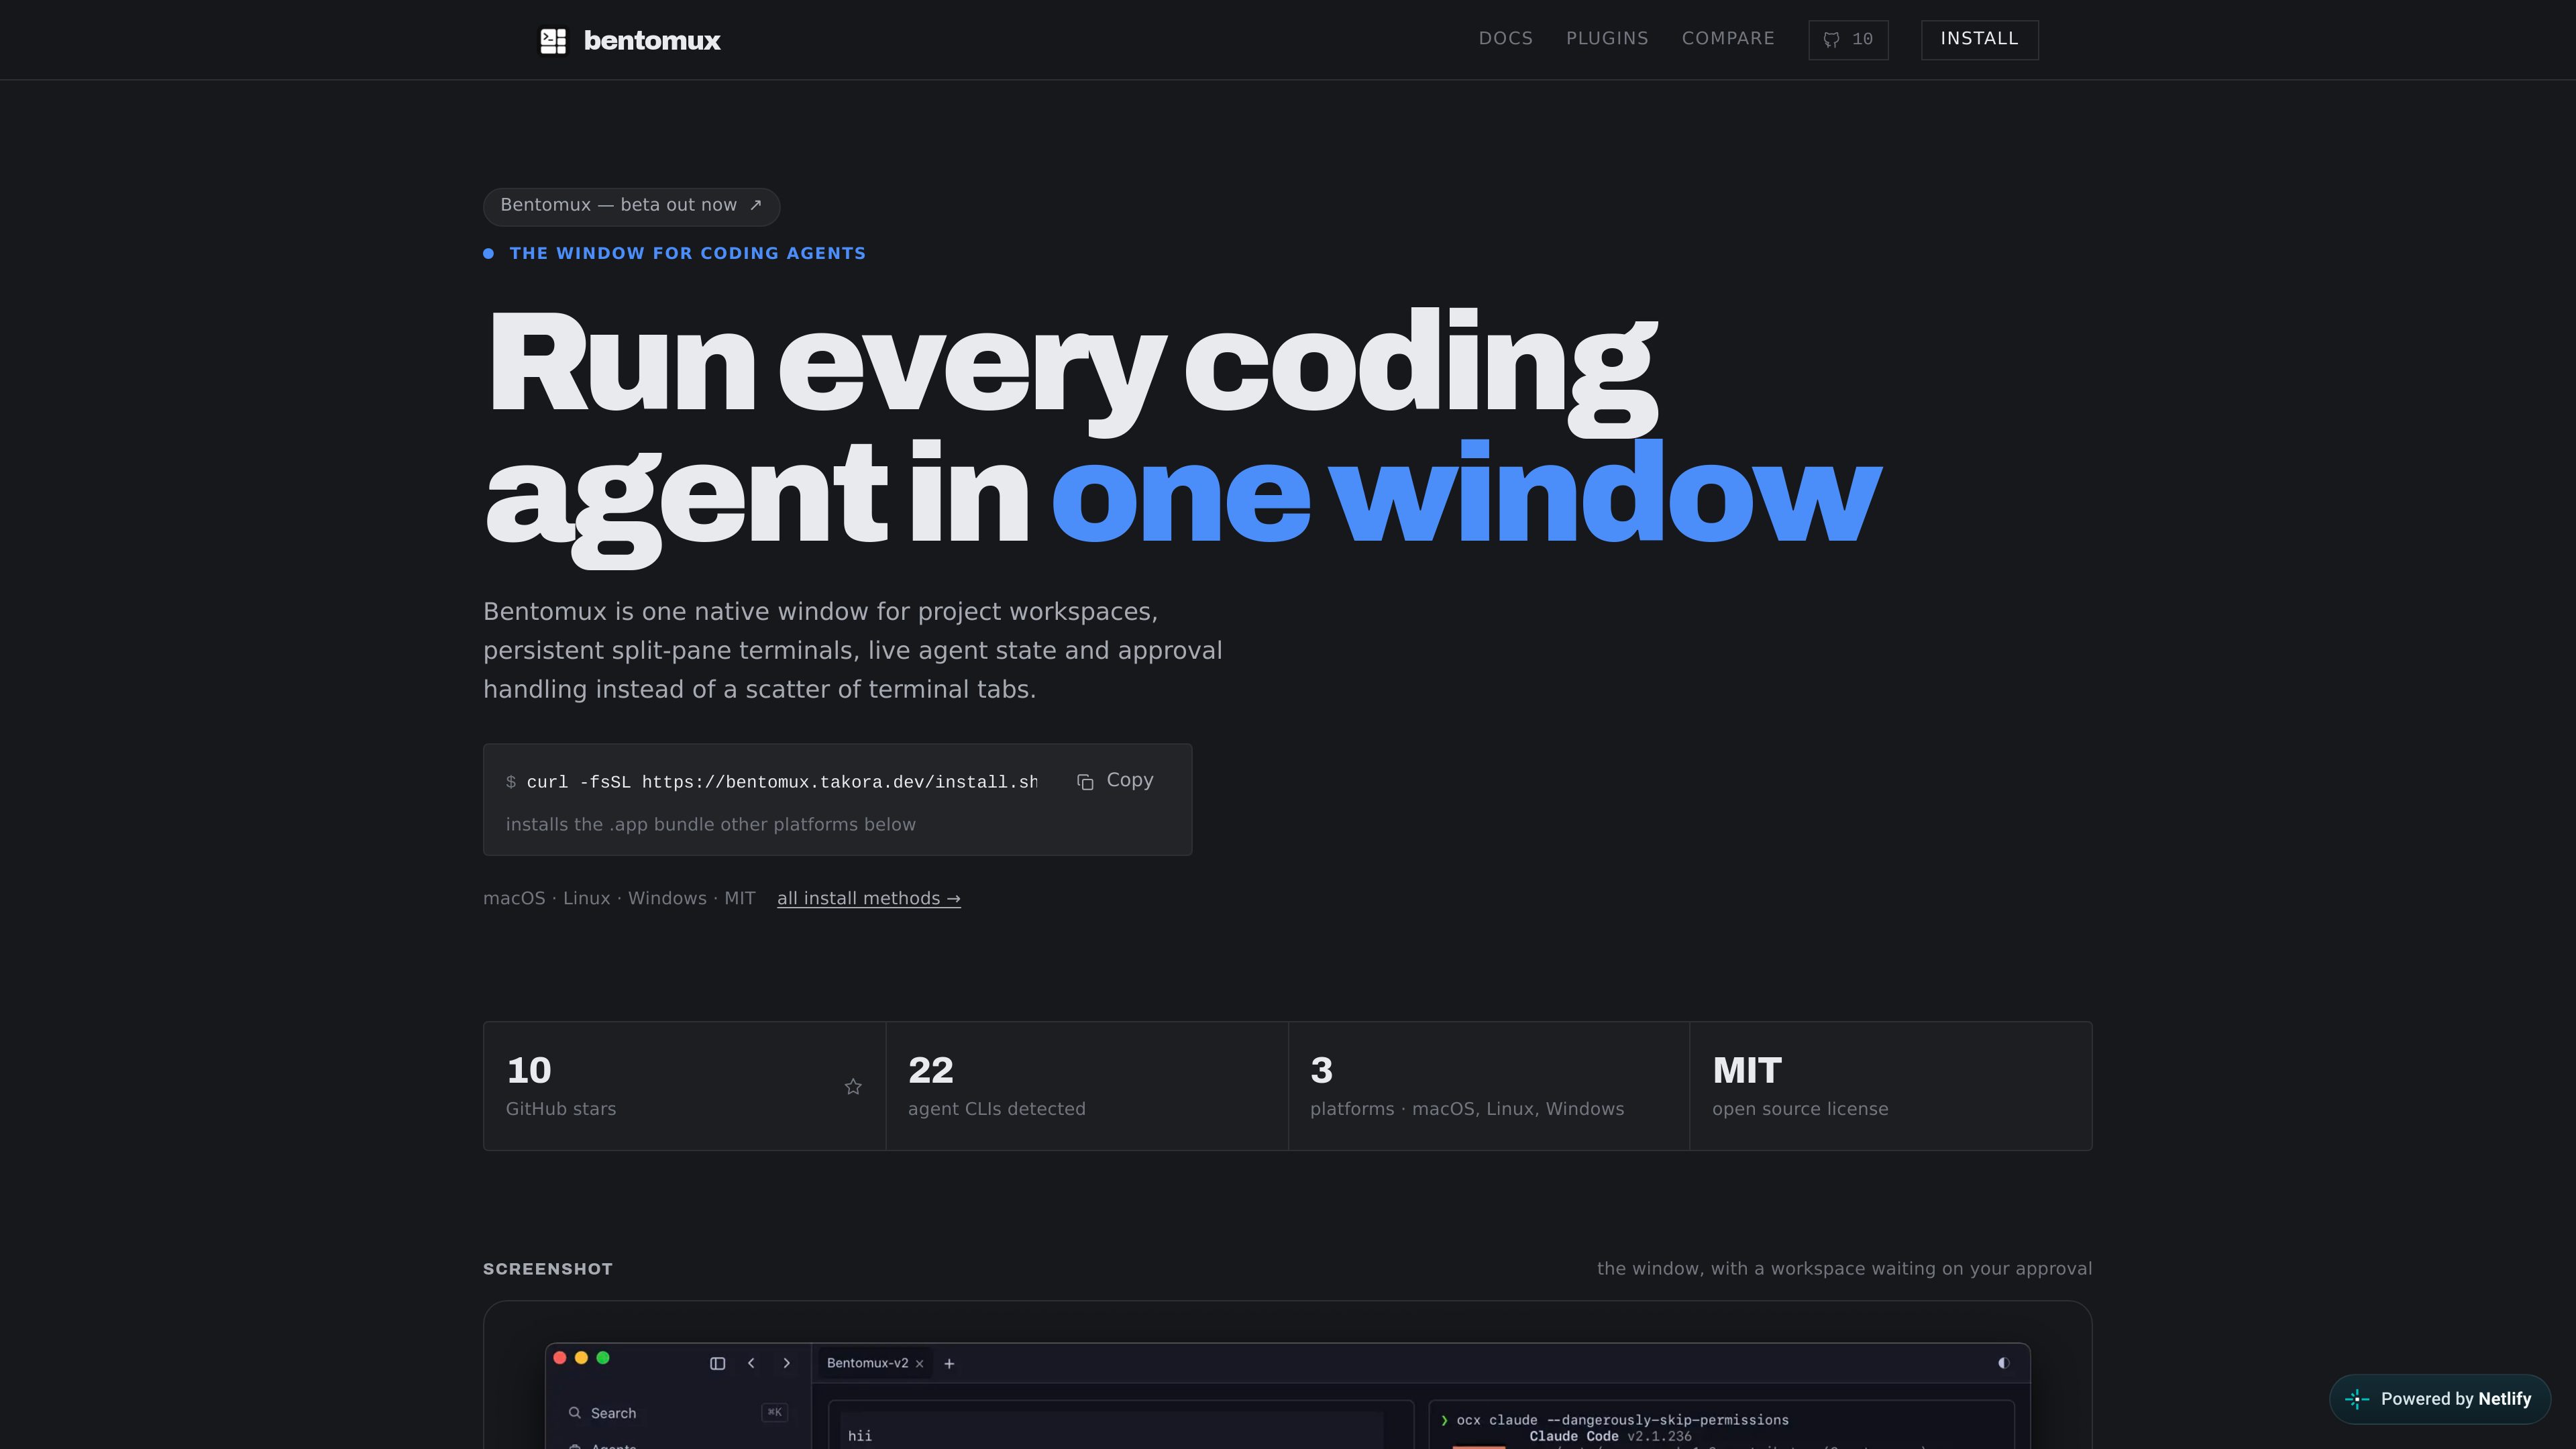The width and height of the screenshot is (2576, 1449).
Task: Click the SCREENSHOT section heading
Action: [x=547, y=1268]
